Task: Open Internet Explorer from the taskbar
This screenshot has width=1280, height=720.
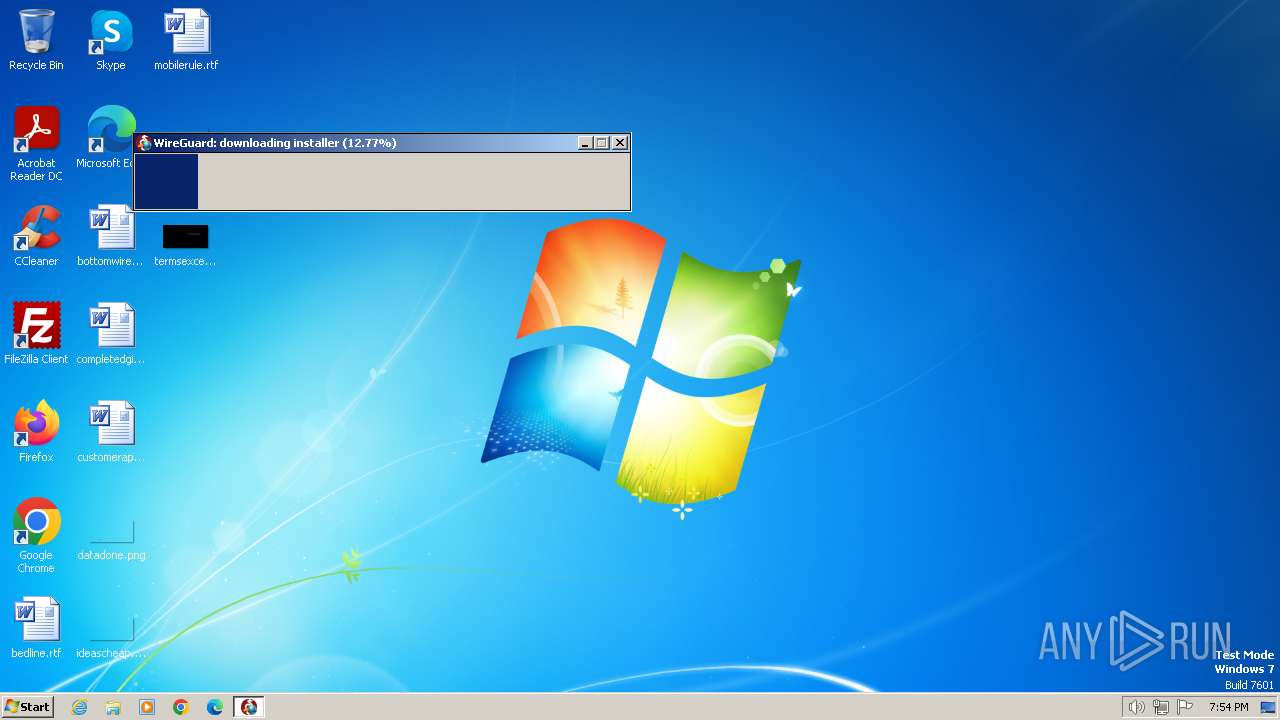Action: tap(80, 707)
